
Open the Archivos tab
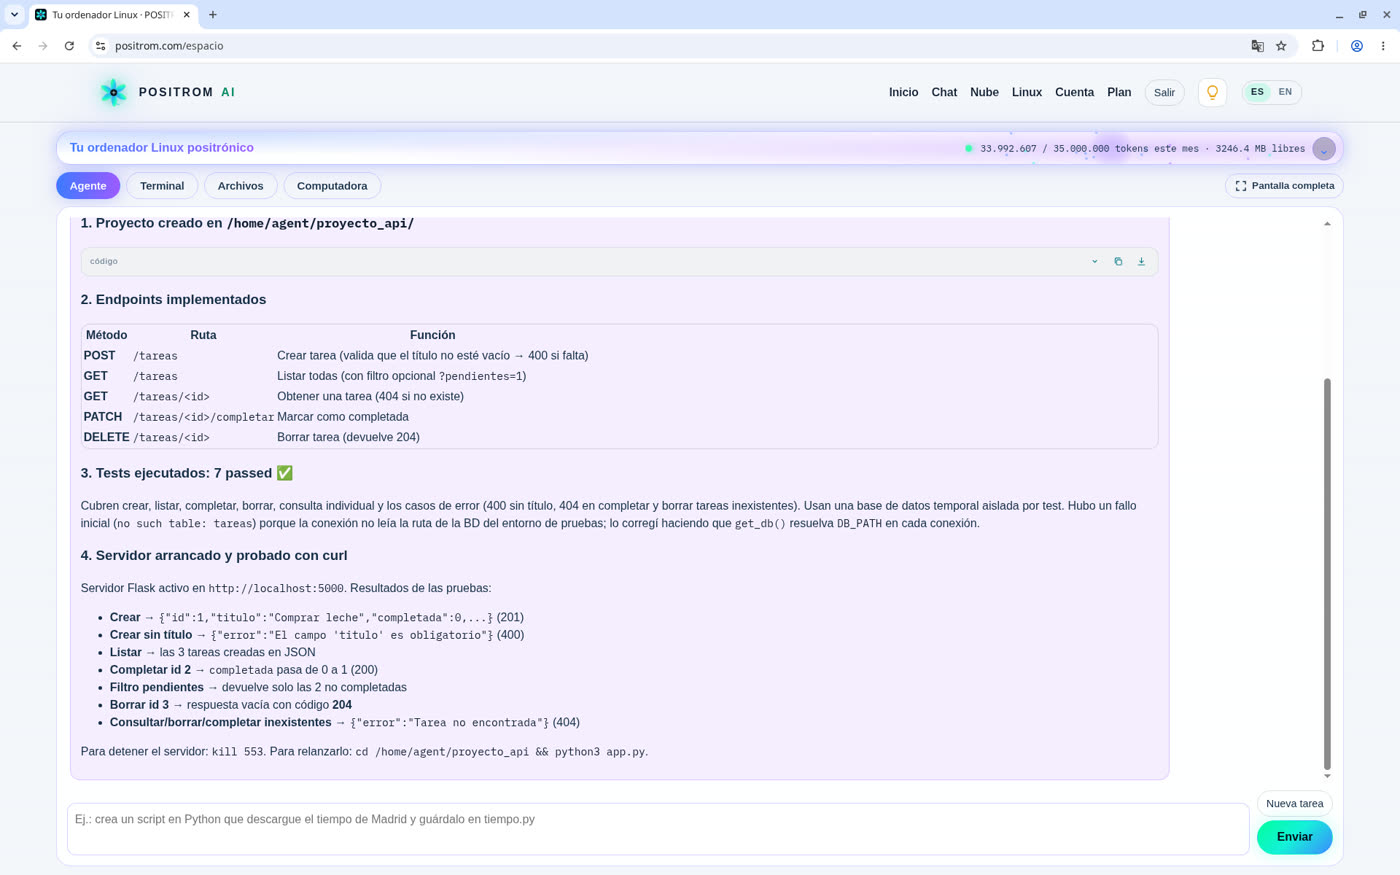[x=241, y=186]
